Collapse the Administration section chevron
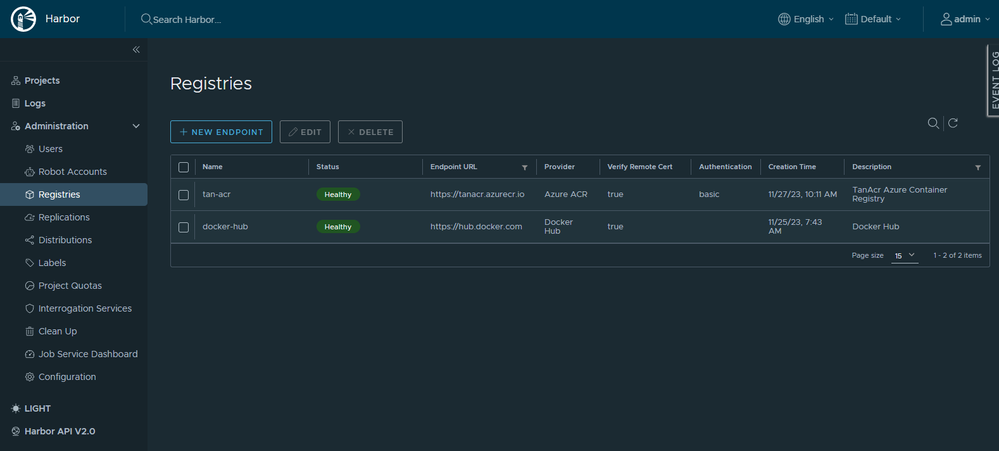 136,126
